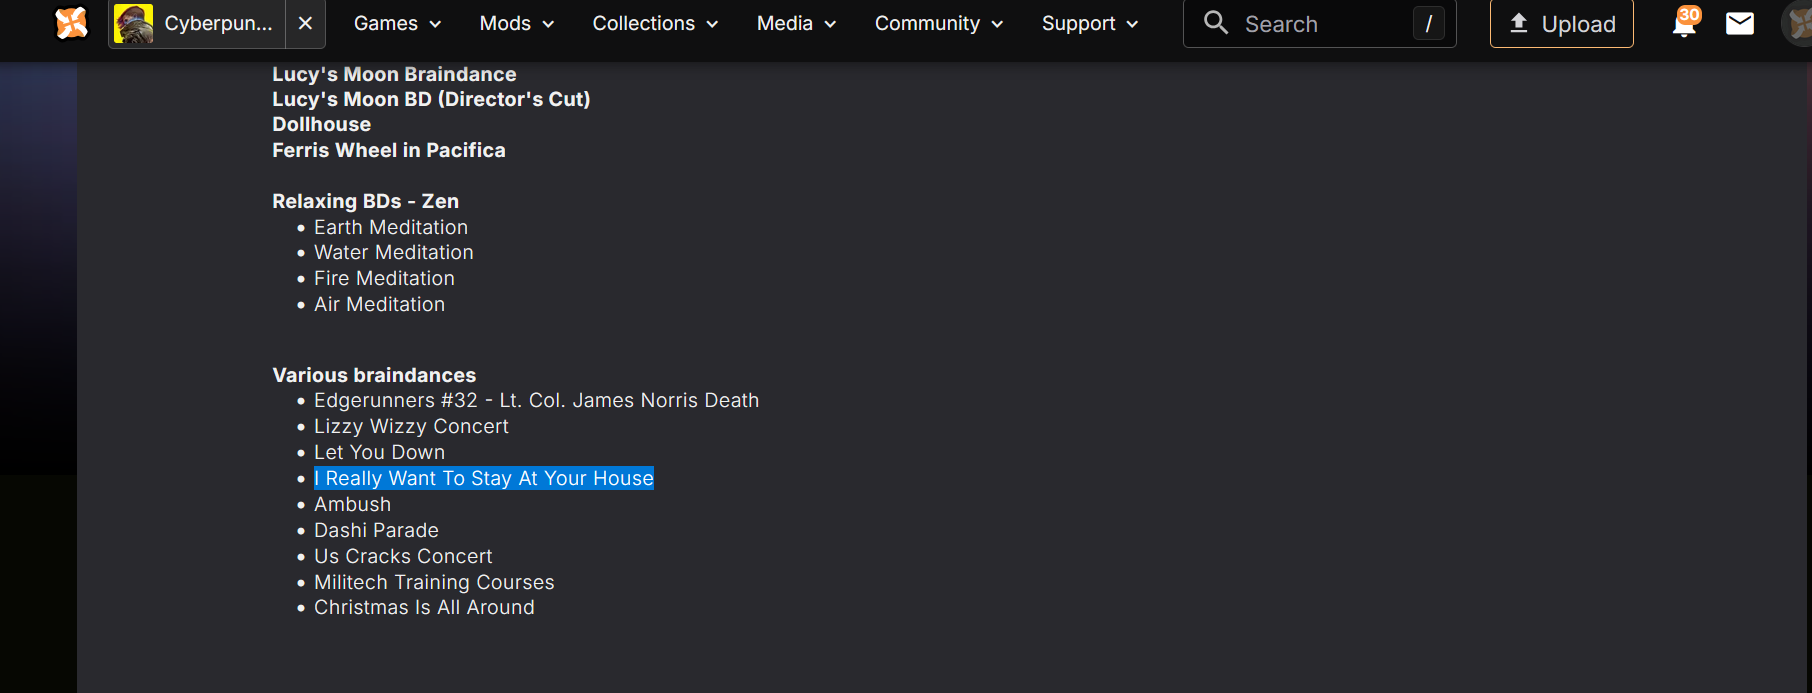Click the Lucy's Moon Braindance entry

point(394,74)
